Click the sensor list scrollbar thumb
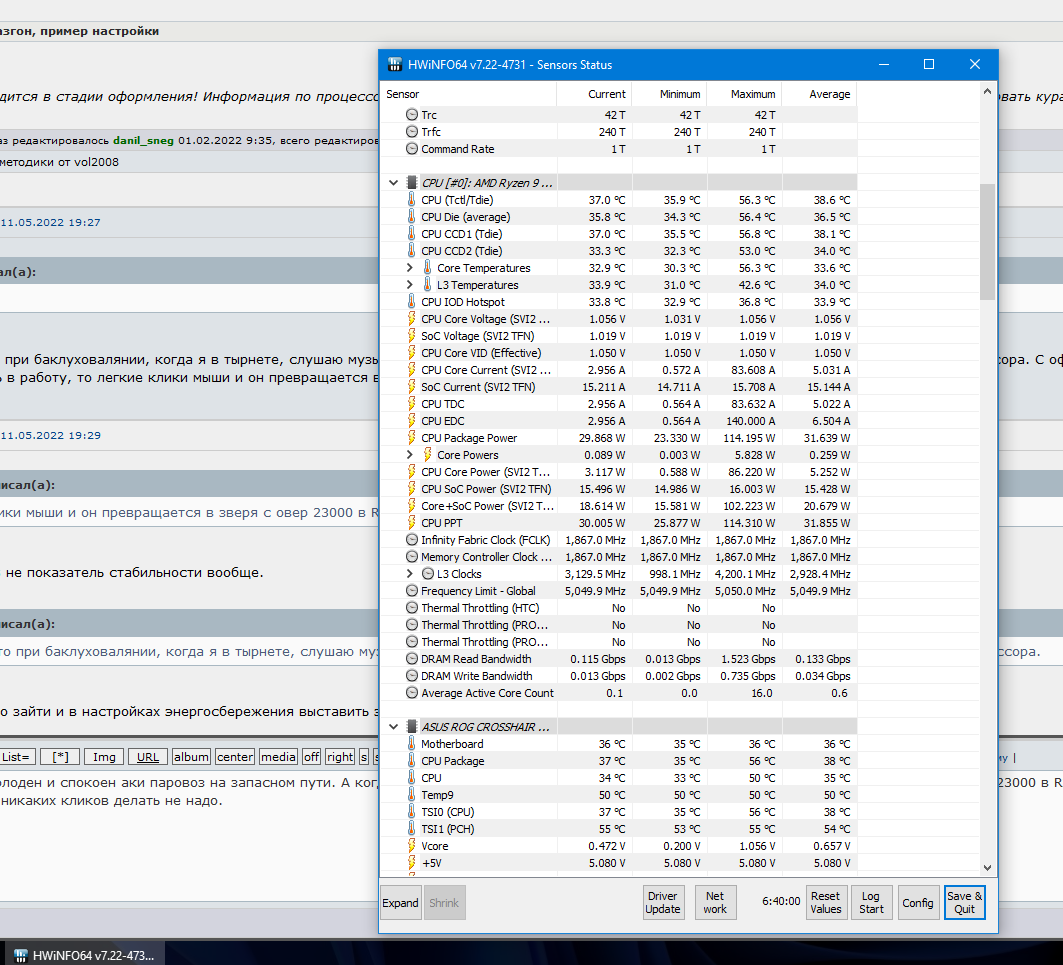Screen dimensions: 1063x965 pos(987,241)
